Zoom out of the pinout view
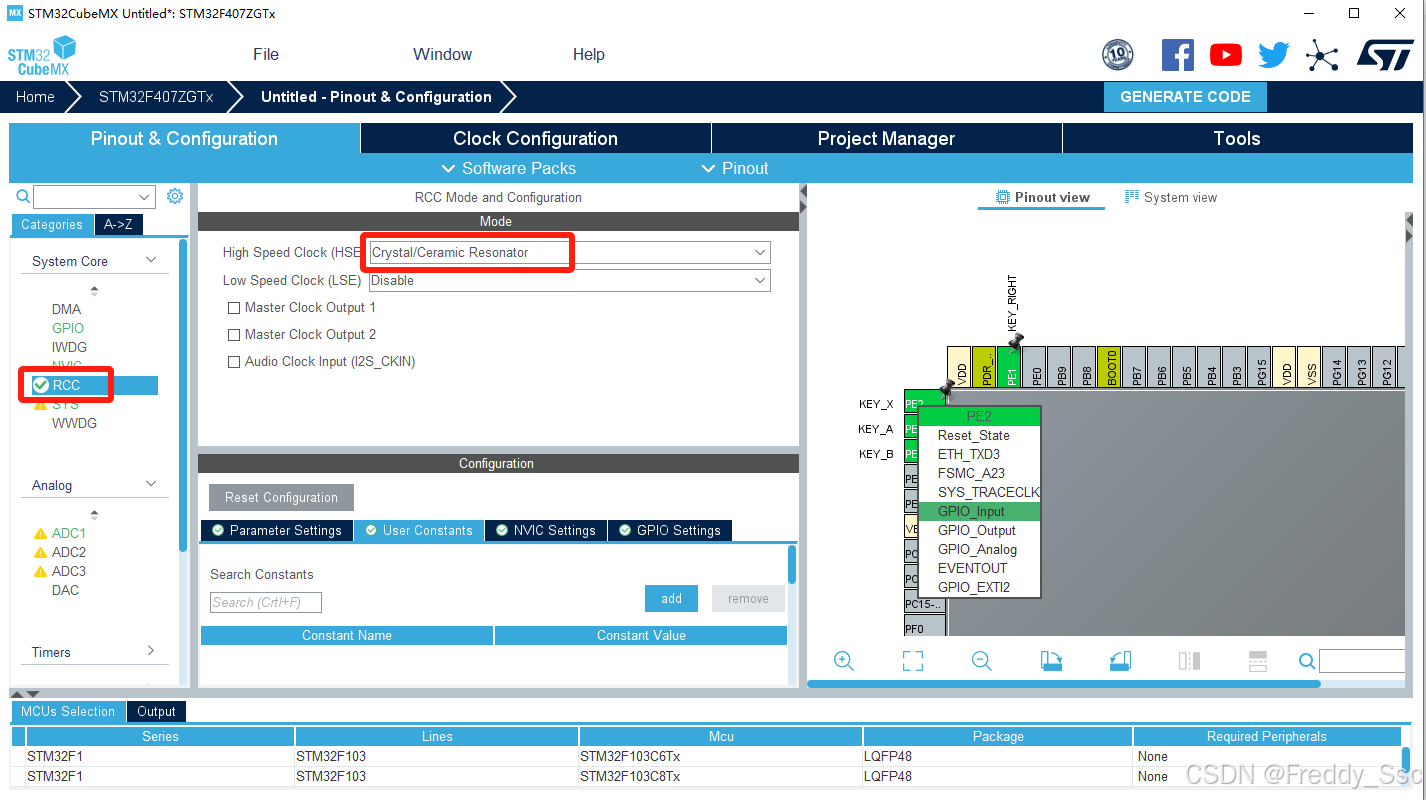Image resolution: width=1426 pixels, height=800 pixels. pos(982,661)
